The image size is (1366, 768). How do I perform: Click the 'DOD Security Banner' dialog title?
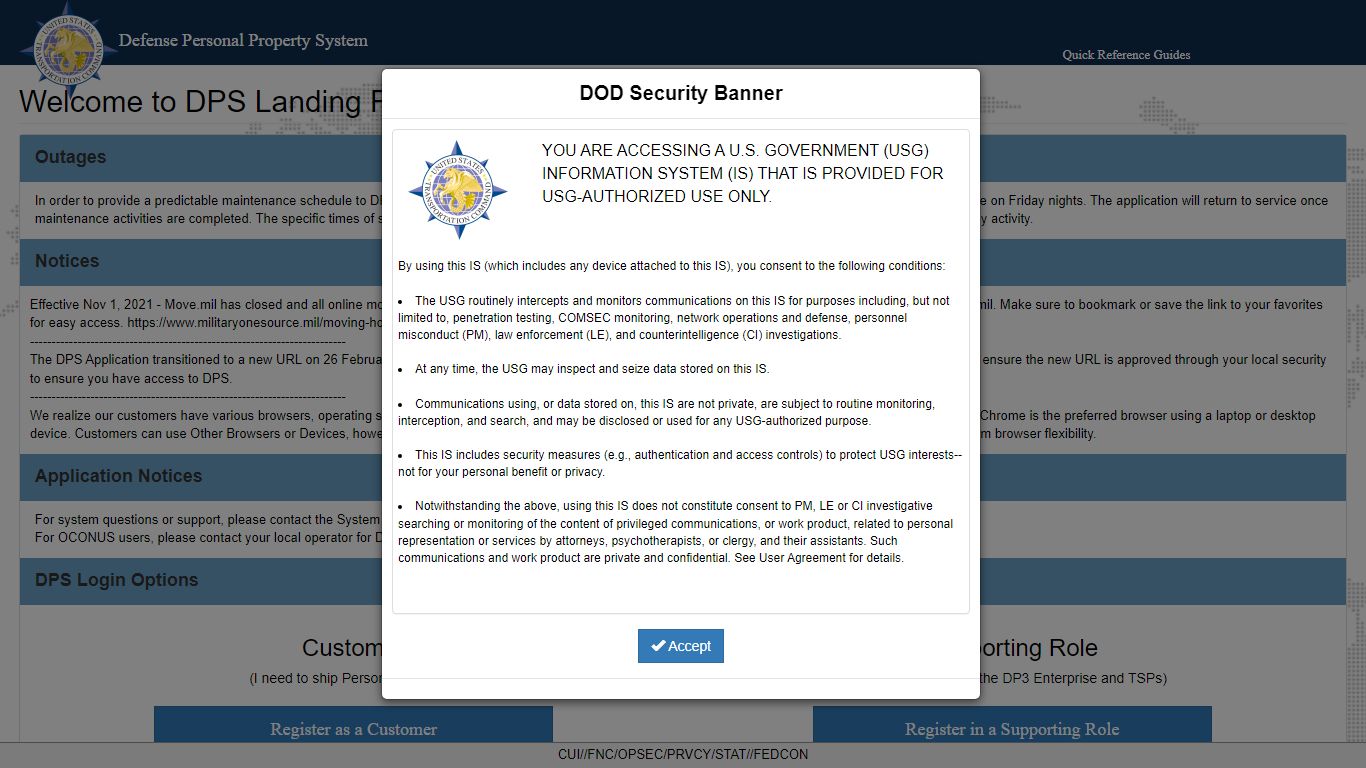[681, 93]
